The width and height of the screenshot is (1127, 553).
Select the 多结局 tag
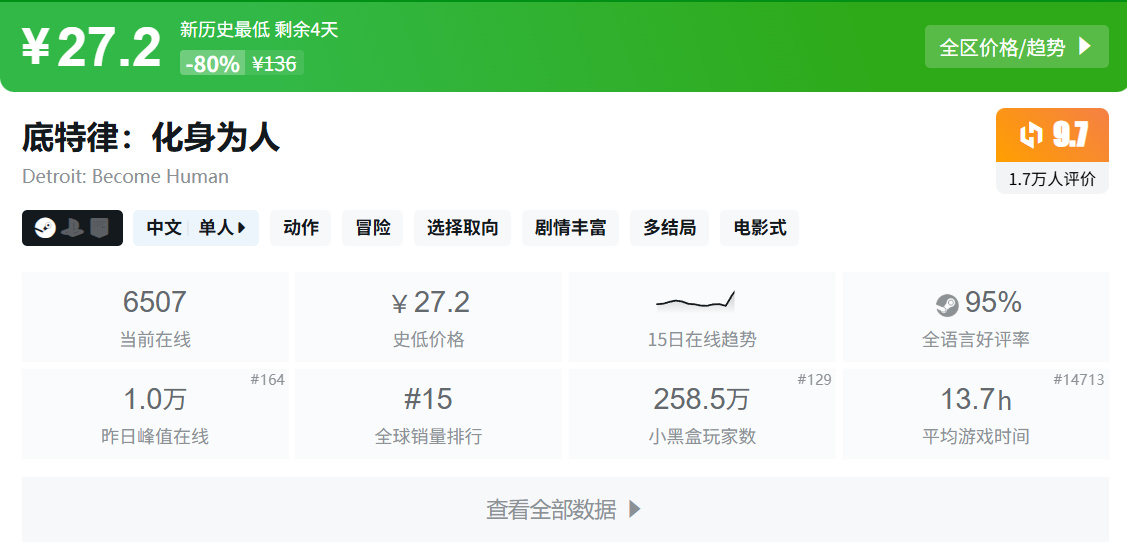[669, 228]
